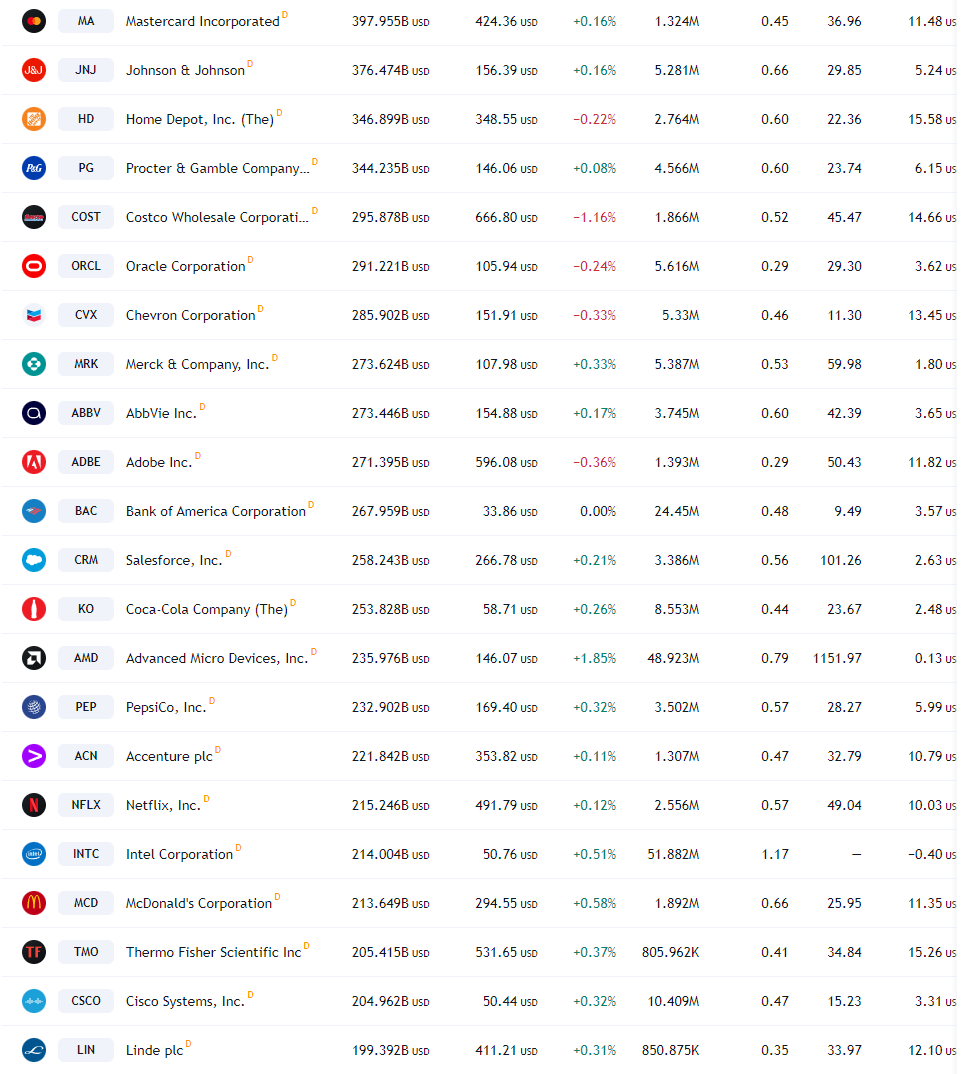
Task: Click the Intel logo icon
Action: coord(34,853)
